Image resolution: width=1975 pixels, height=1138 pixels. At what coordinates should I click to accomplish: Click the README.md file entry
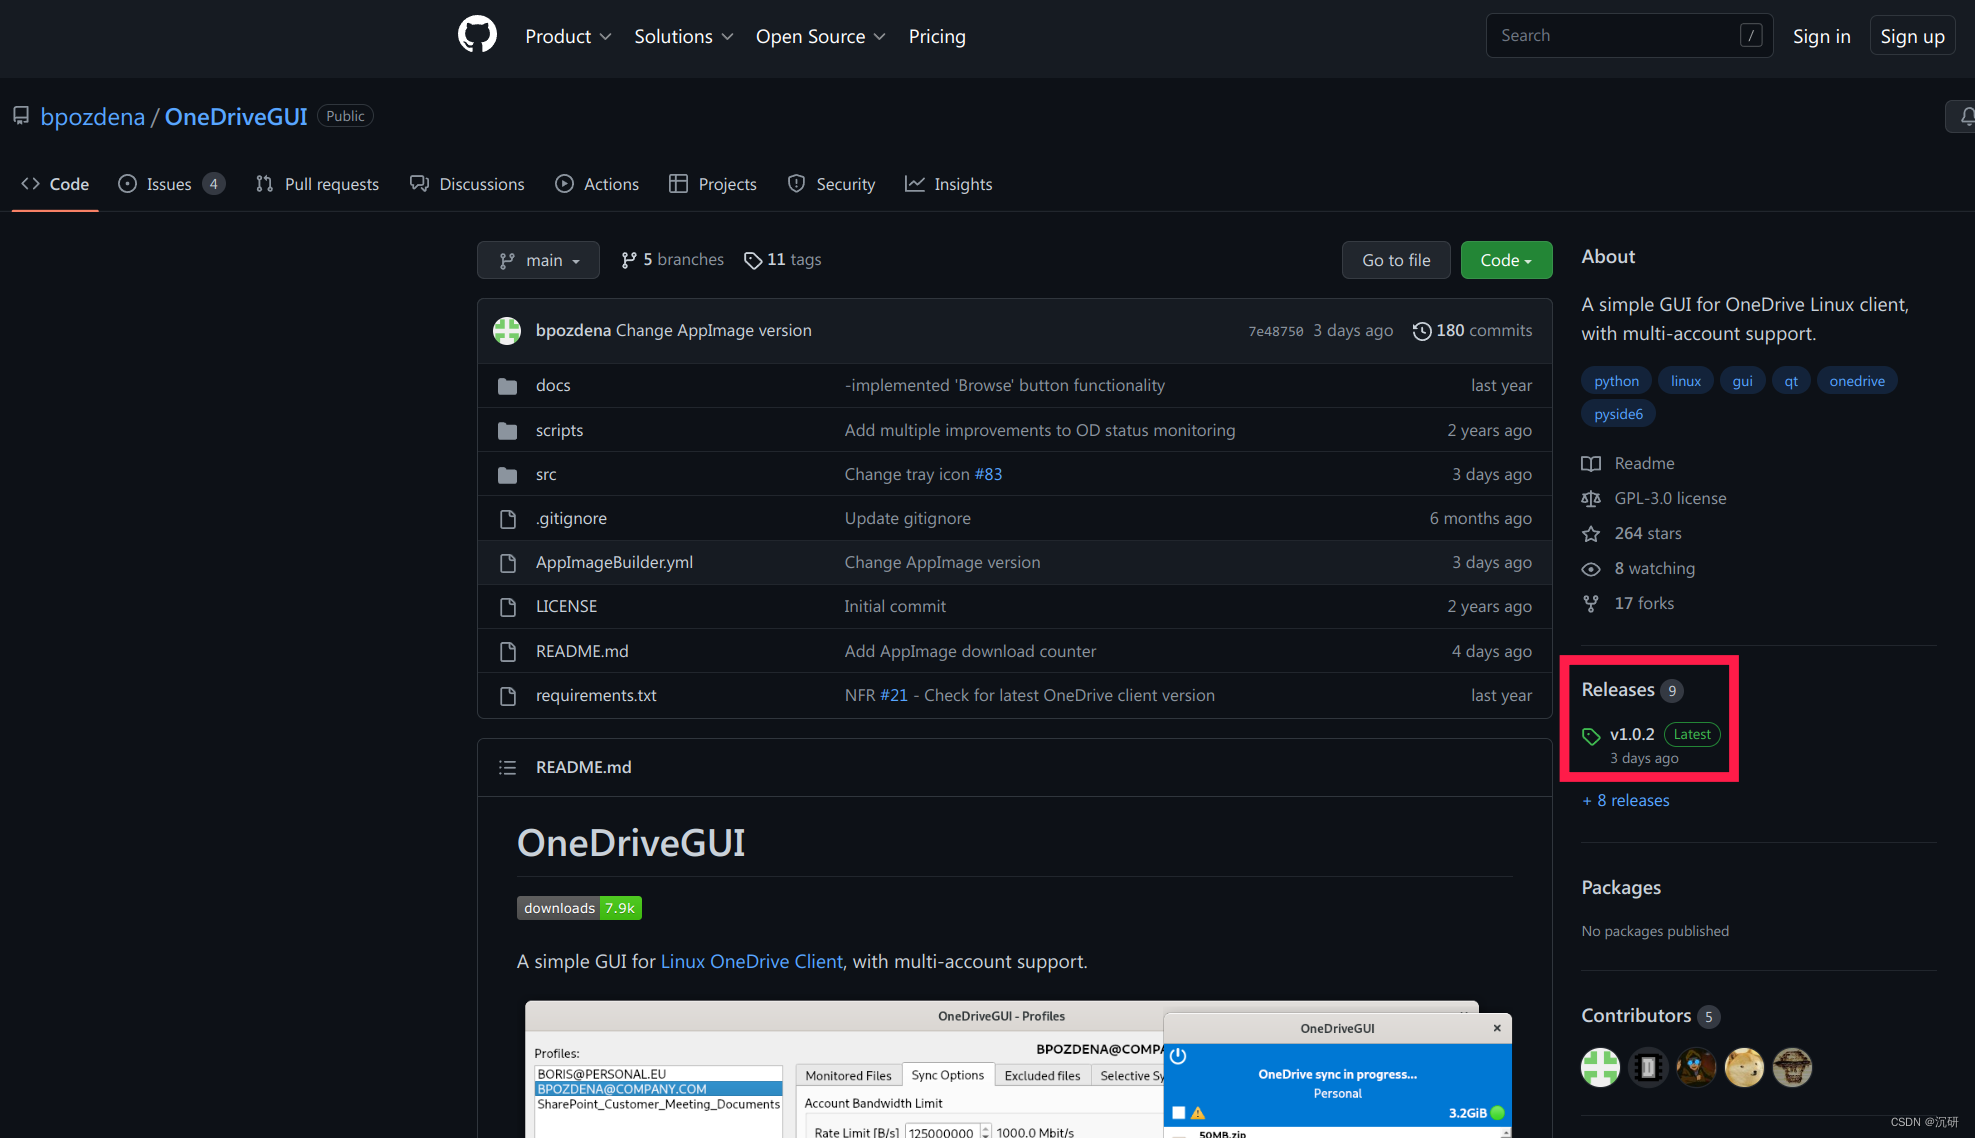click(x=581, y=650)
